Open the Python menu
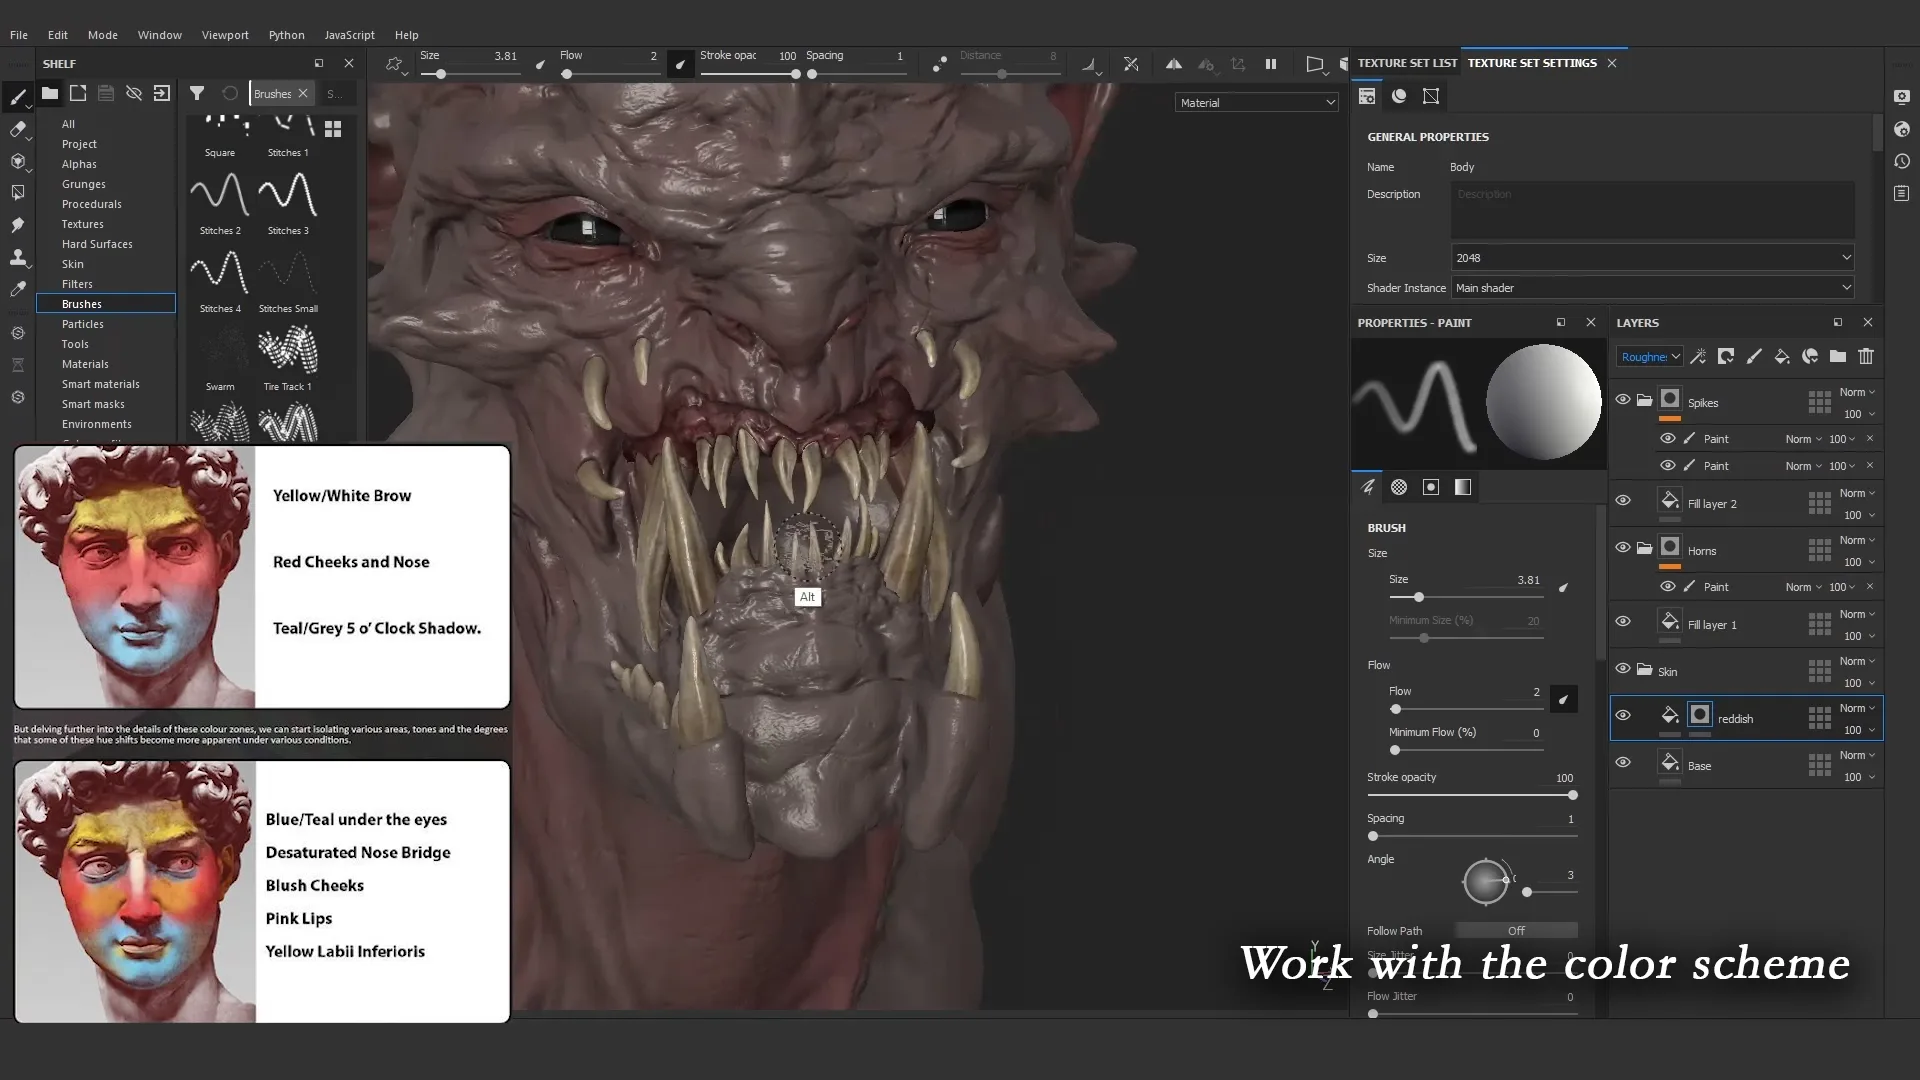The height and width of the screenshot is (1080, 1920). point(286,34)
